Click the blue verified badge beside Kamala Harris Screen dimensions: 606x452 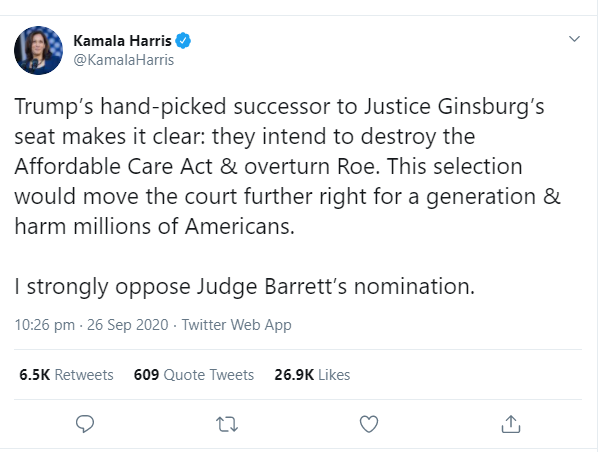183,41
